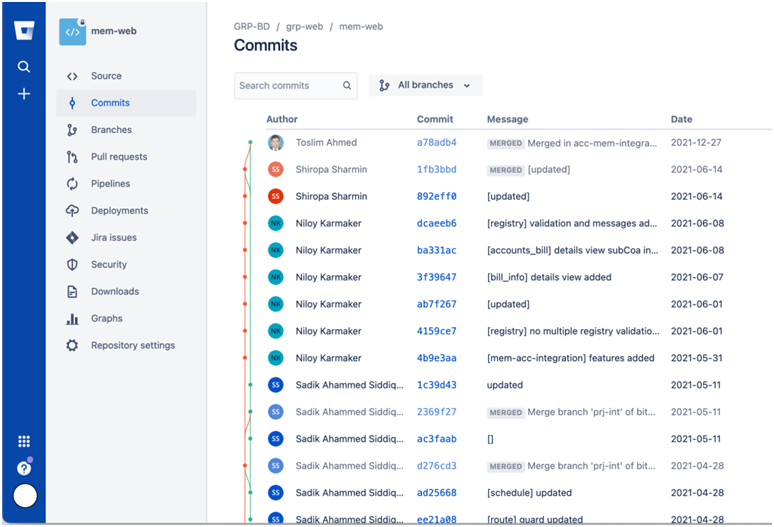Click the avatar beside commit 892eff0
774x527 pixels.
[275, 196]
